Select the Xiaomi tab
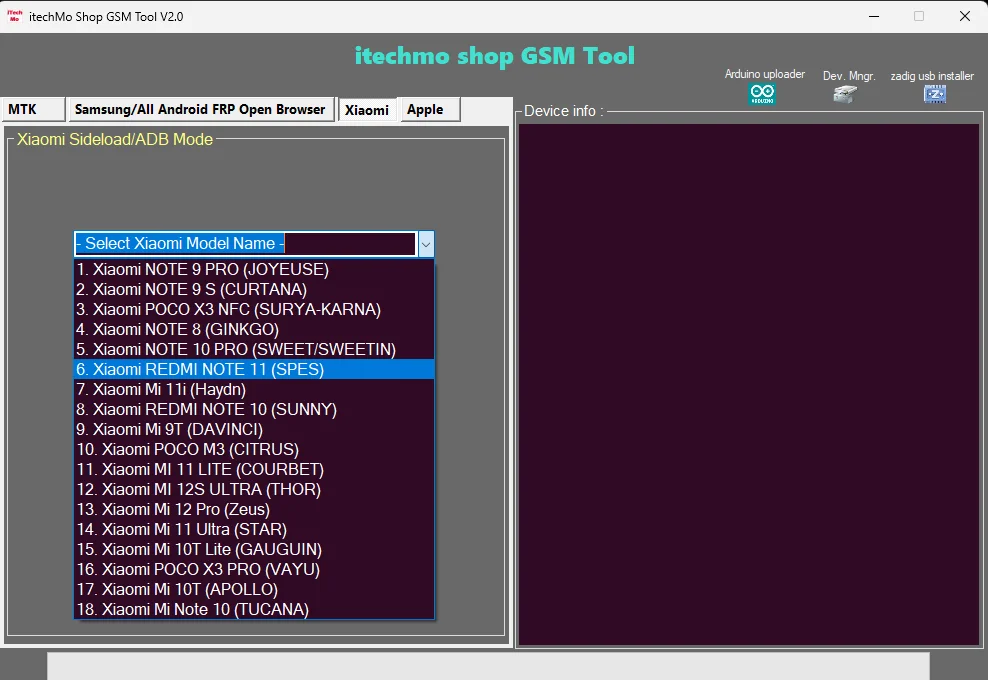This screenshot has height=680, width=988. [367, 110]
